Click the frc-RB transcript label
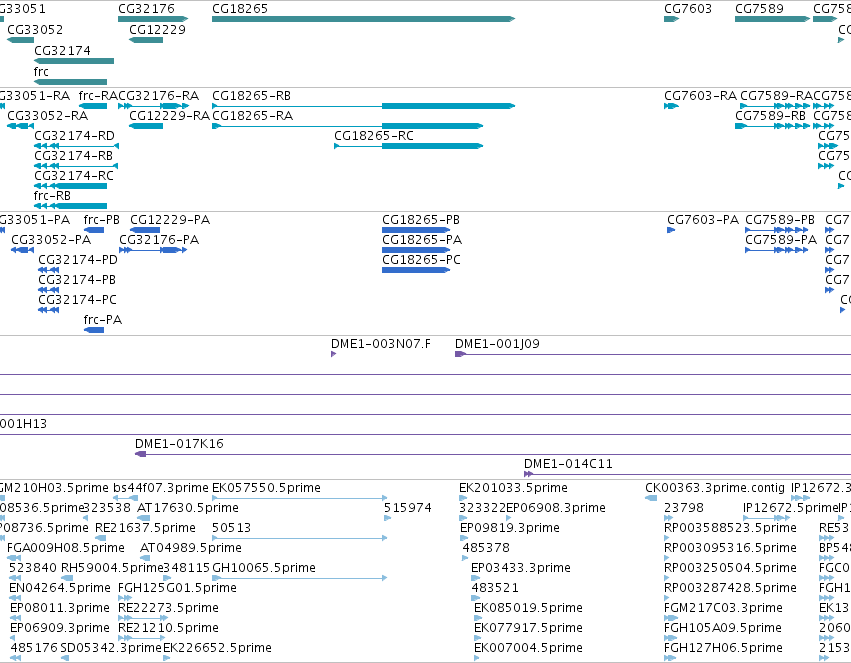 52,195
